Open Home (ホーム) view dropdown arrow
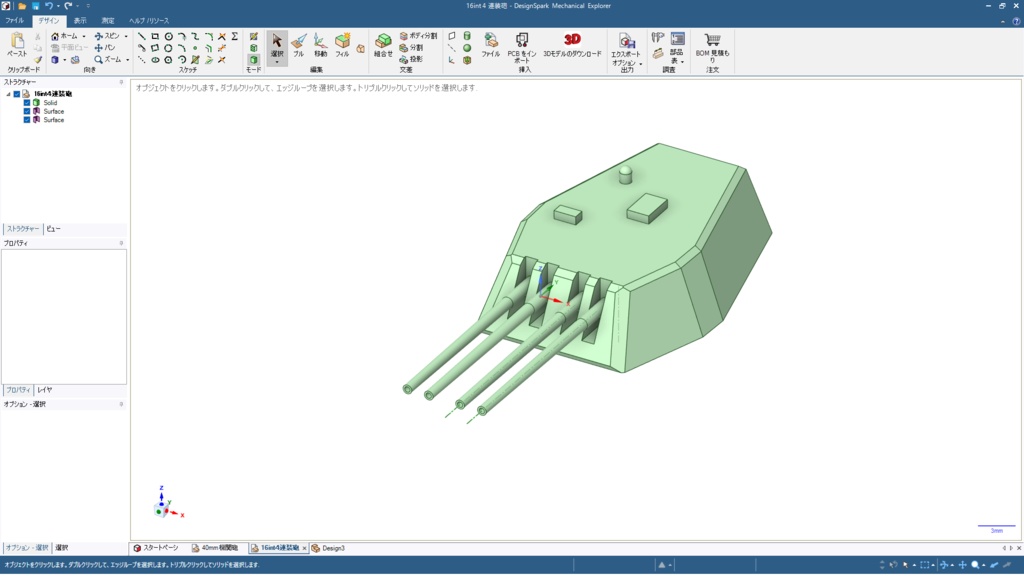Screen dimensions: 1024x576 click(84, 37)
